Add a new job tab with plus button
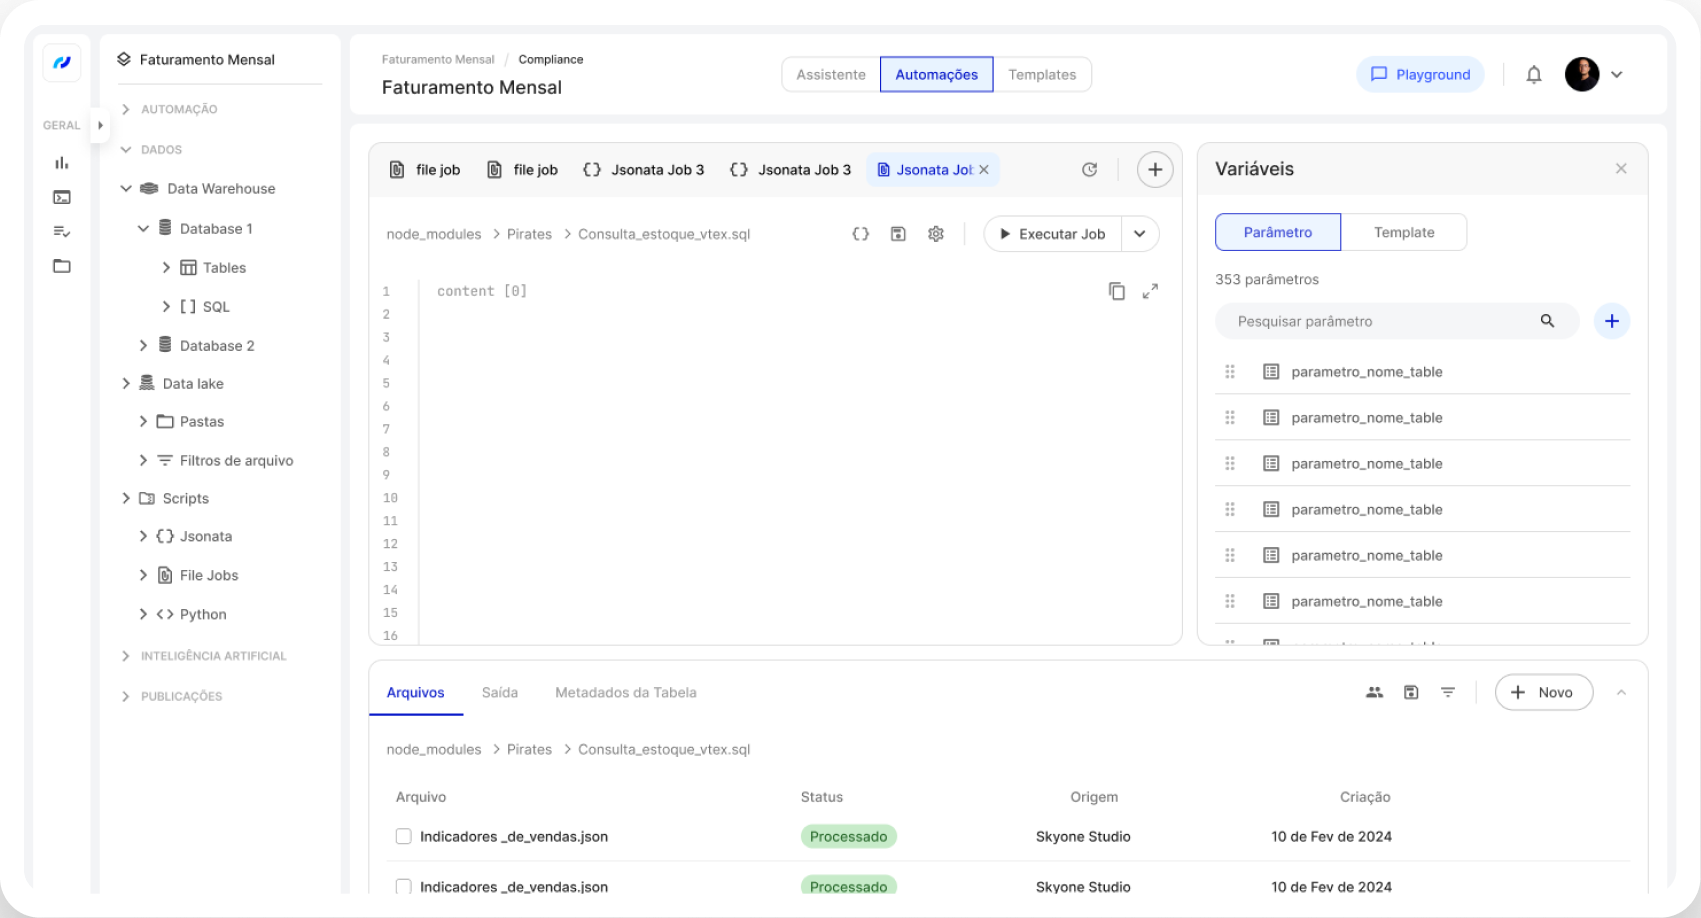The height and width of the screenshot is (918, 1701). tap(1154, 170)
